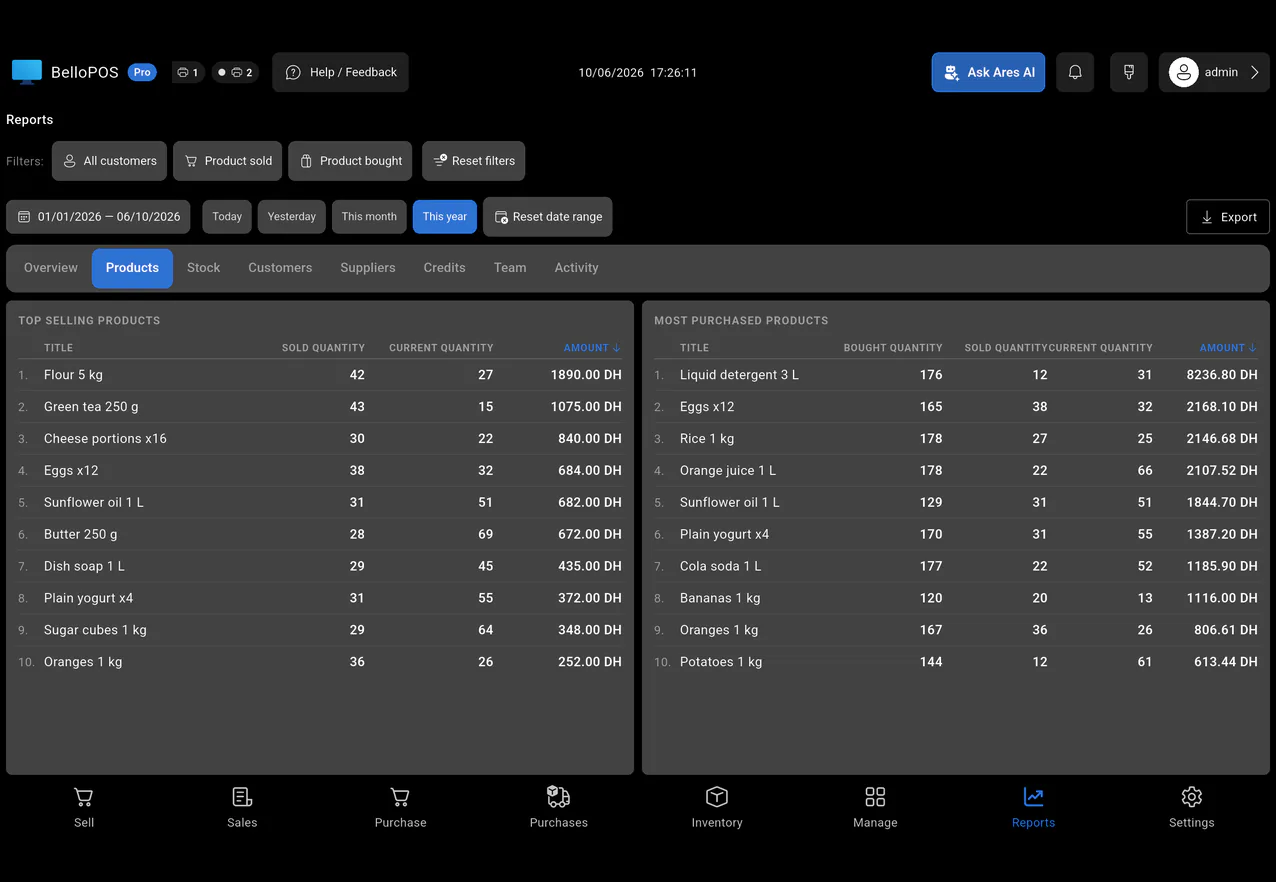Click Reset filters button
Screen dimensions: 1276x882
coord(473,161)
